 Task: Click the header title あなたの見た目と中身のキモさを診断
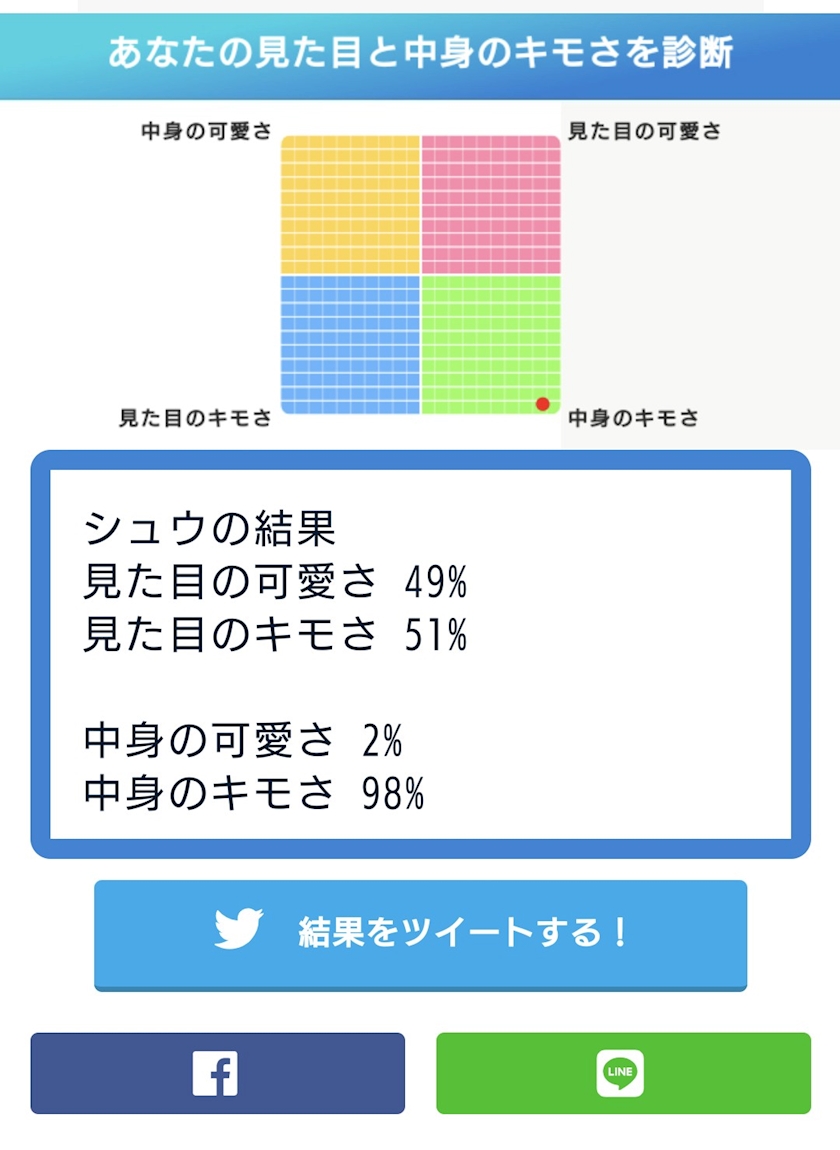(420, 53)
